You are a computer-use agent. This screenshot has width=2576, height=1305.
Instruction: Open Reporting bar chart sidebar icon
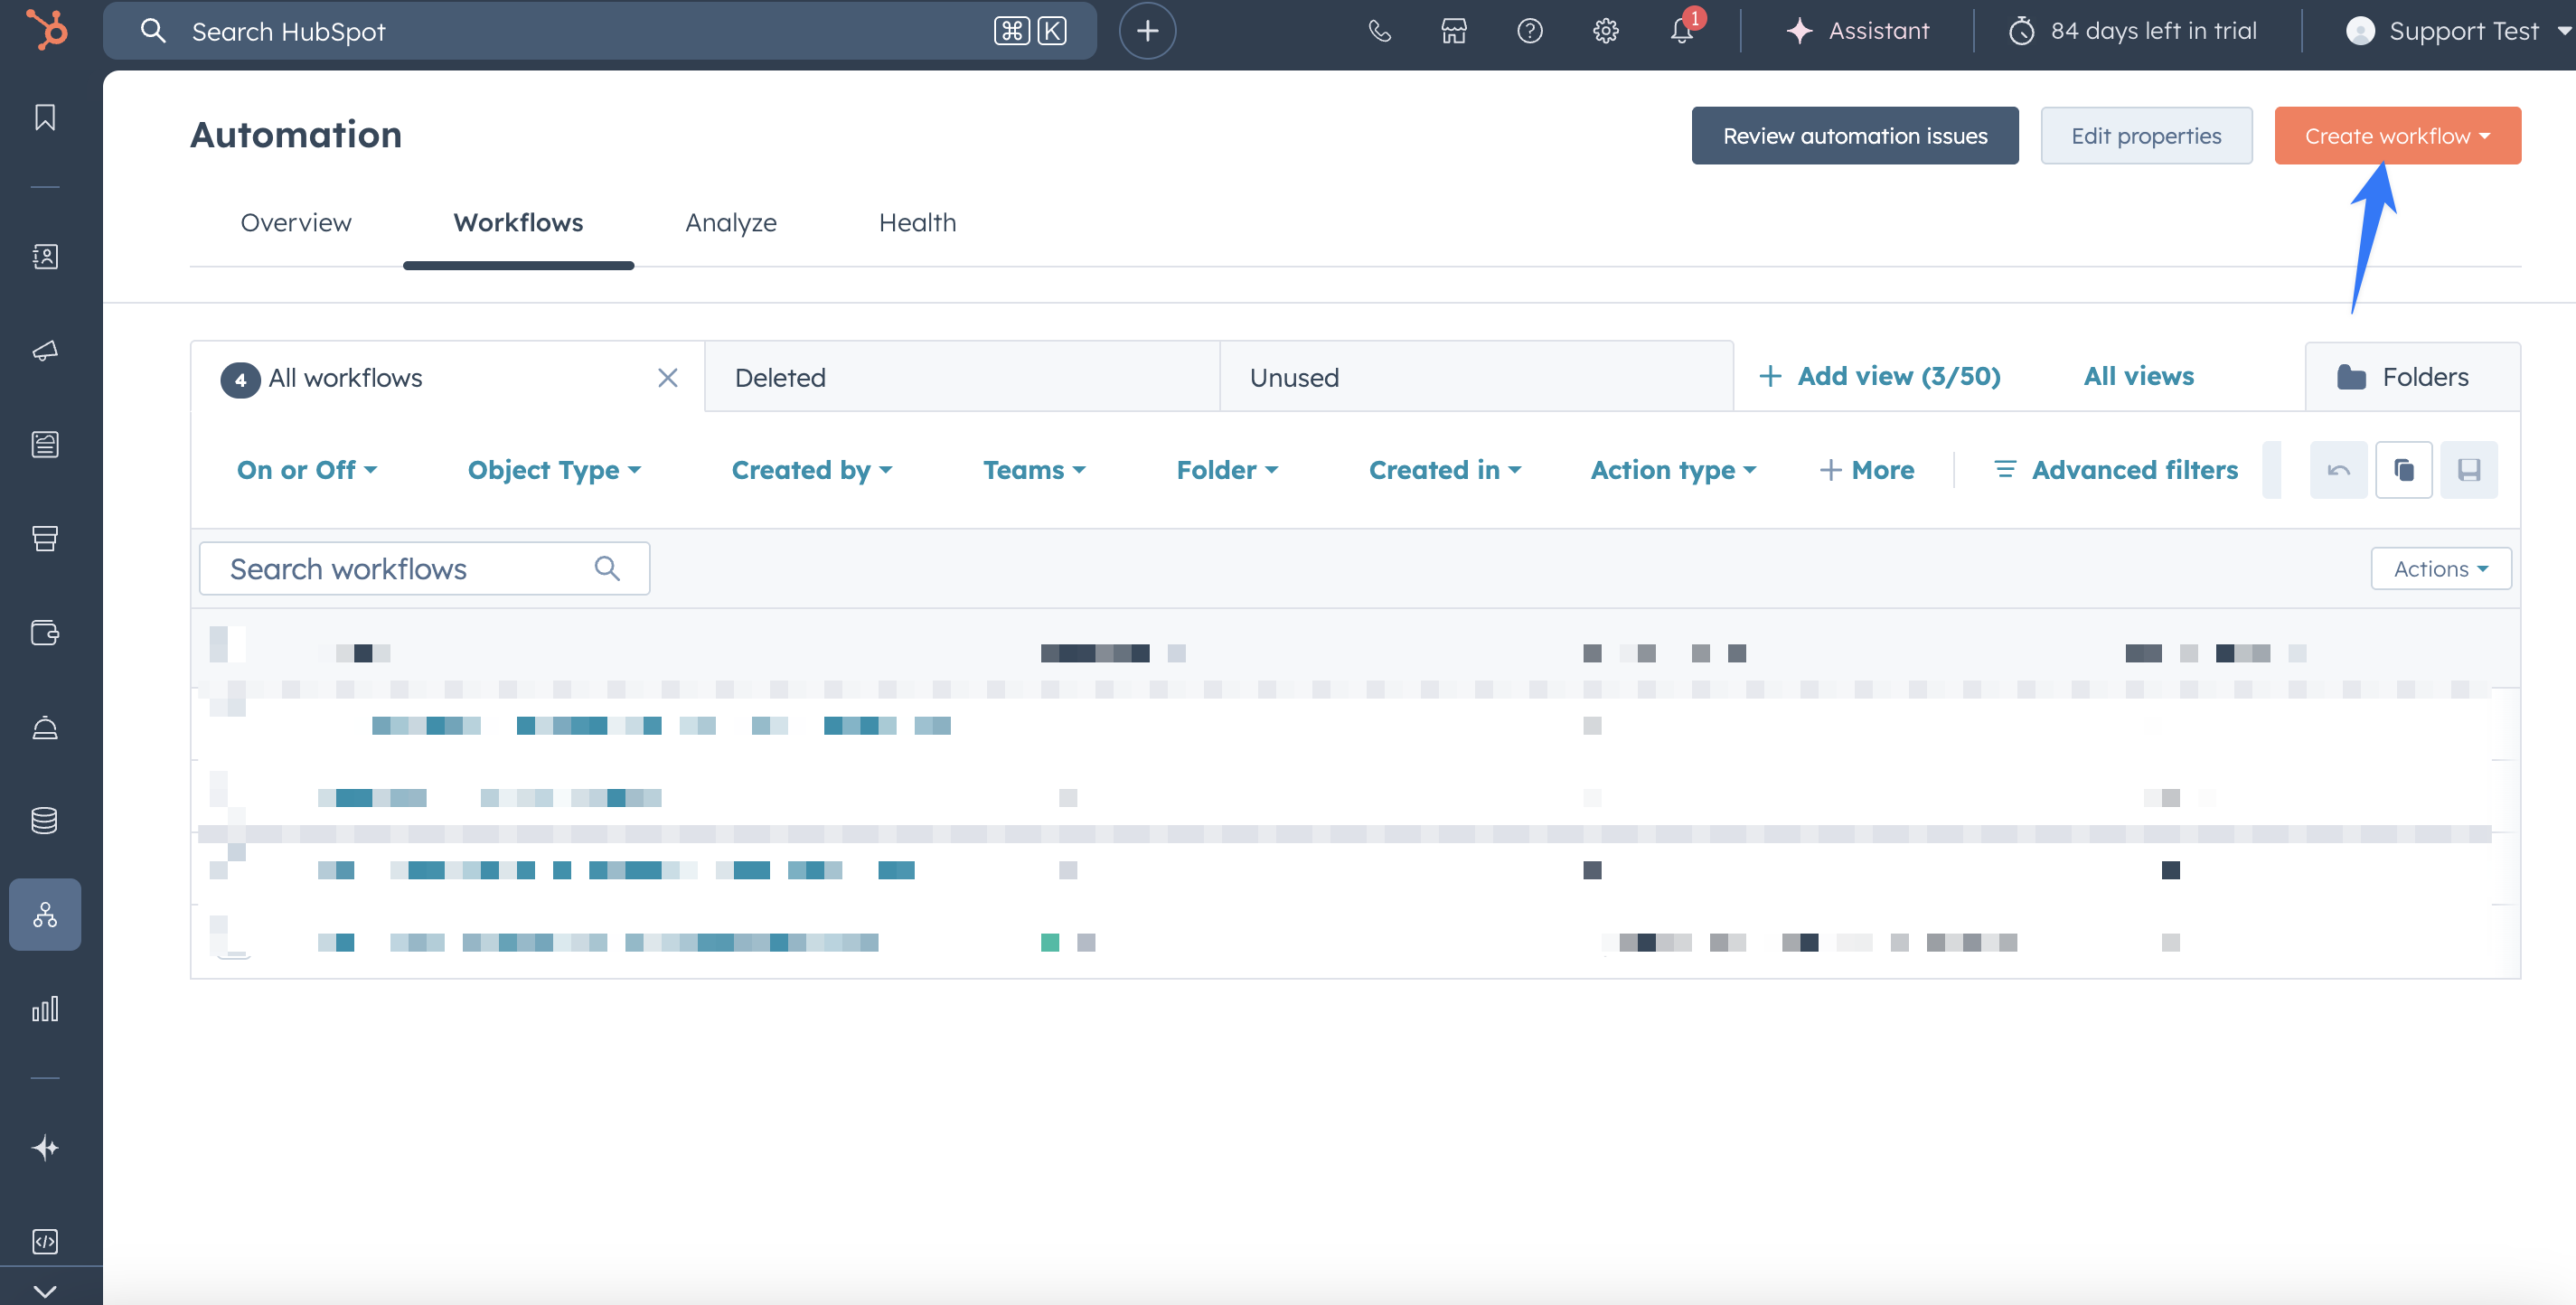tap(45, 1008)
